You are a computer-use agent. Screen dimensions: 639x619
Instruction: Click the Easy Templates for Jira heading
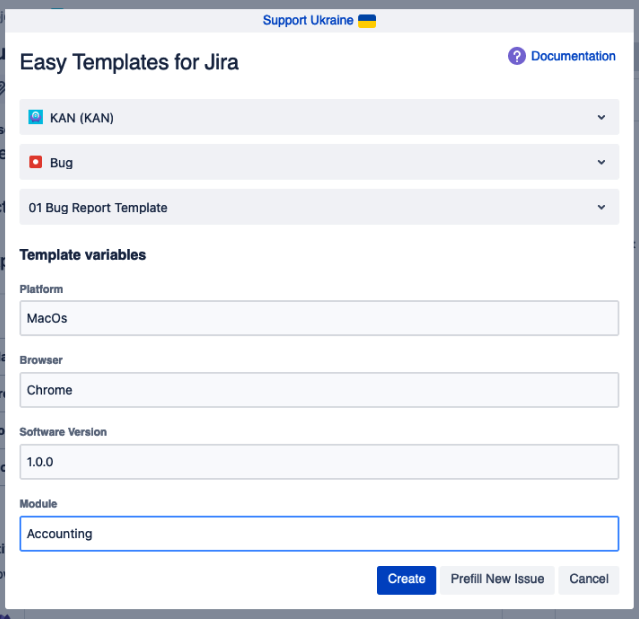tap(129, 62)
